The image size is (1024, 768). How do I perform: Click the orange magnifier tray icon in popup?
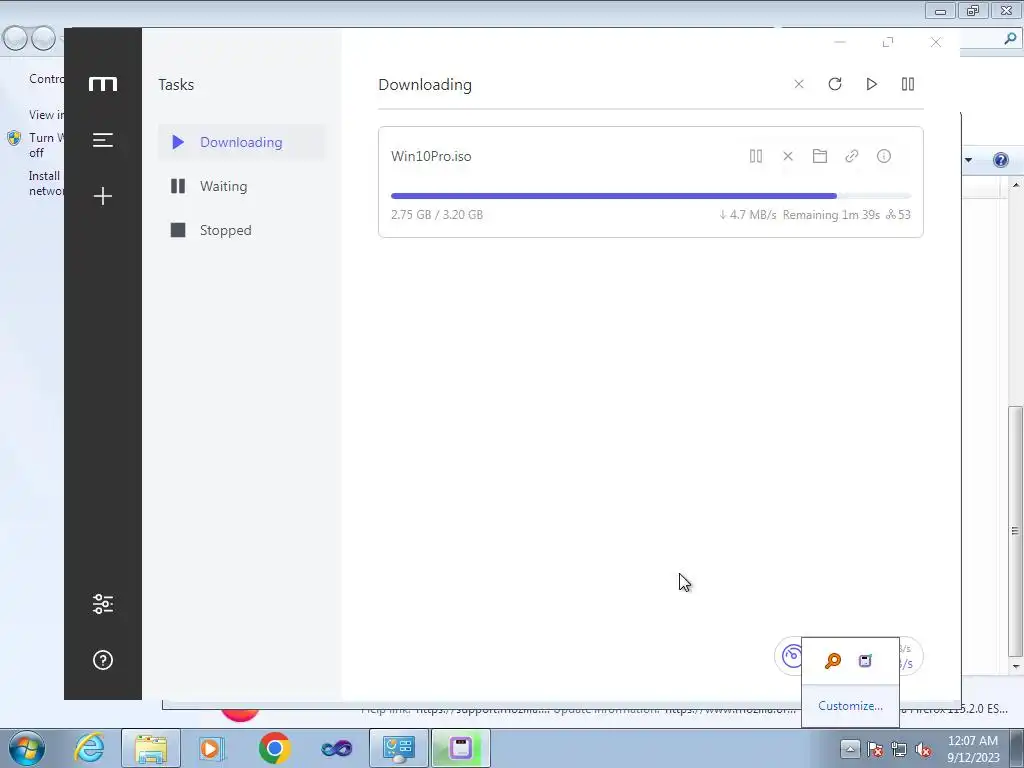(833, 661)
